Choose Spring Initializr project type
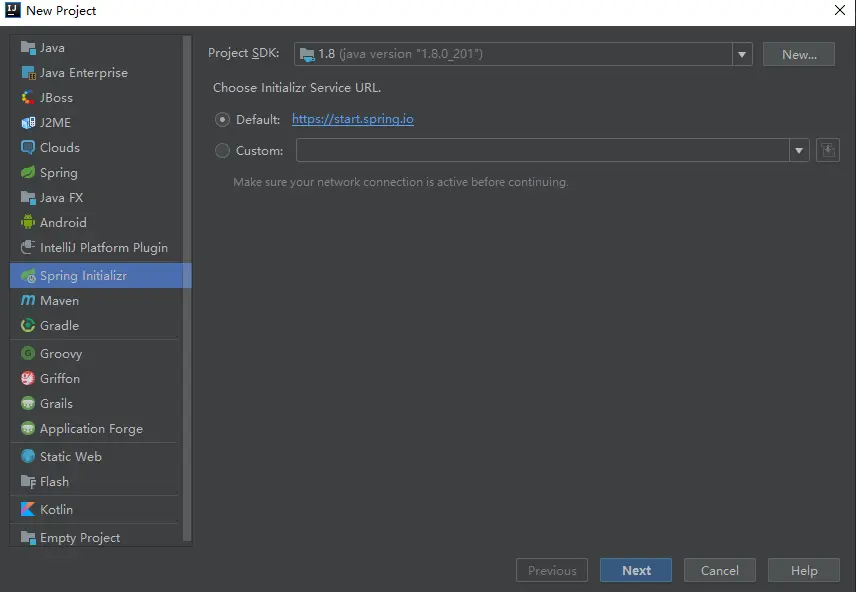This screenshot has height=592, width=856. (100, 276)
